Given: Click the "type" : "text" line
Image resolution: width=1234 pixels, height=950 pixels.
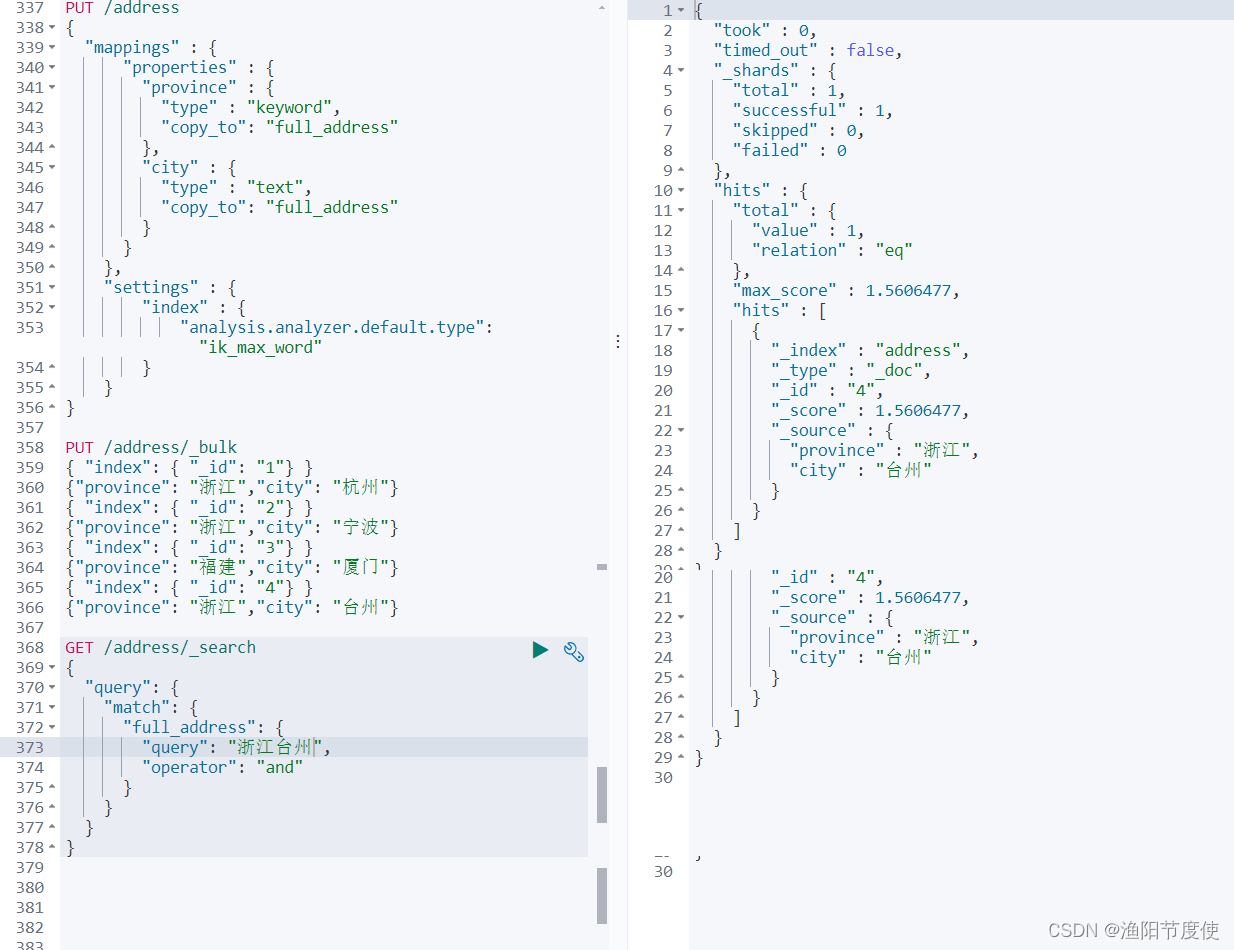Looking at the screenshot, I should [237, 188].
